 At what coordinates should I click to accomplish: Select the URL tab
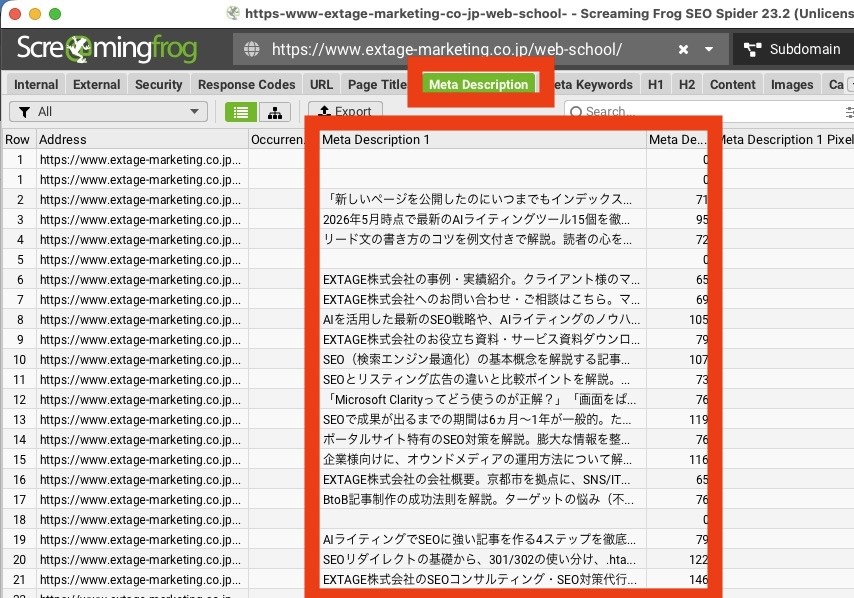[321, 84]
